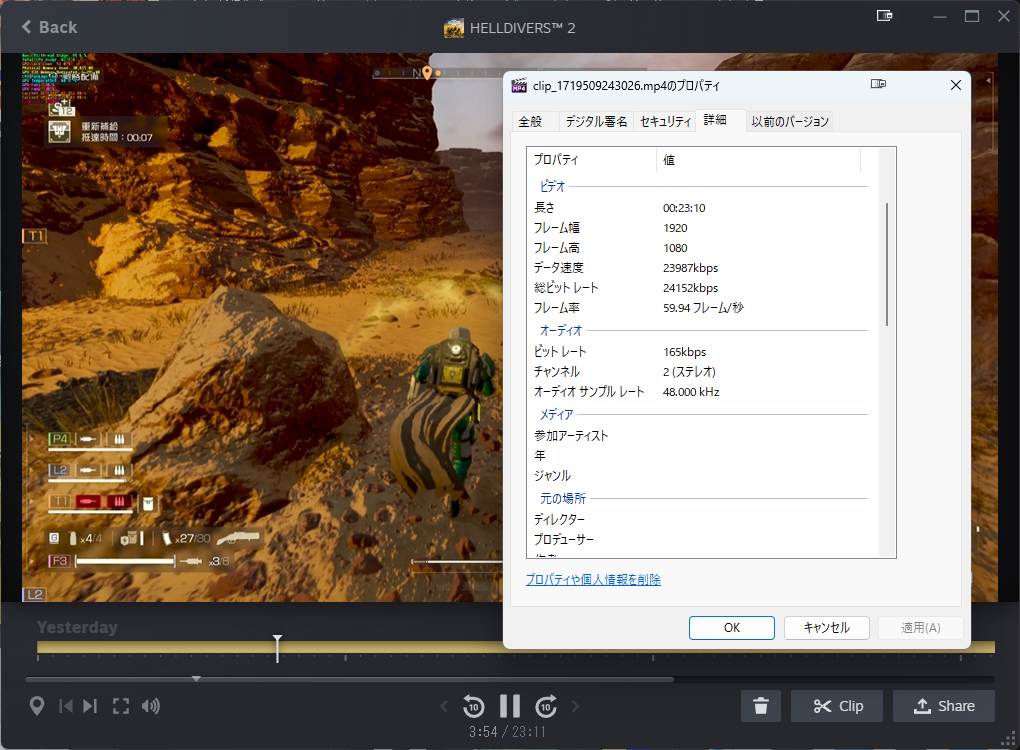Mute the volume speaker icon
Image resolution: width=1020 pixels, height=750 pixels.
click(151, 706)
